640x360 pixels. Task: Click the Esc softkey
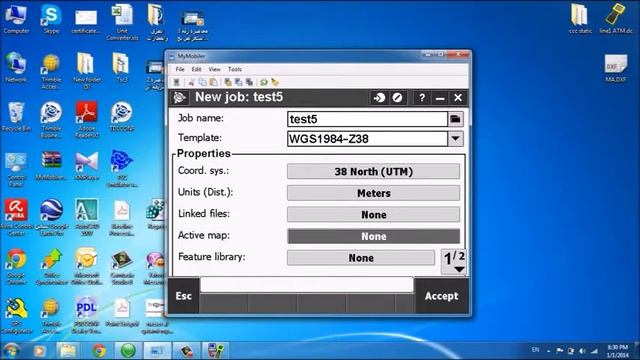tap(184, 296)
